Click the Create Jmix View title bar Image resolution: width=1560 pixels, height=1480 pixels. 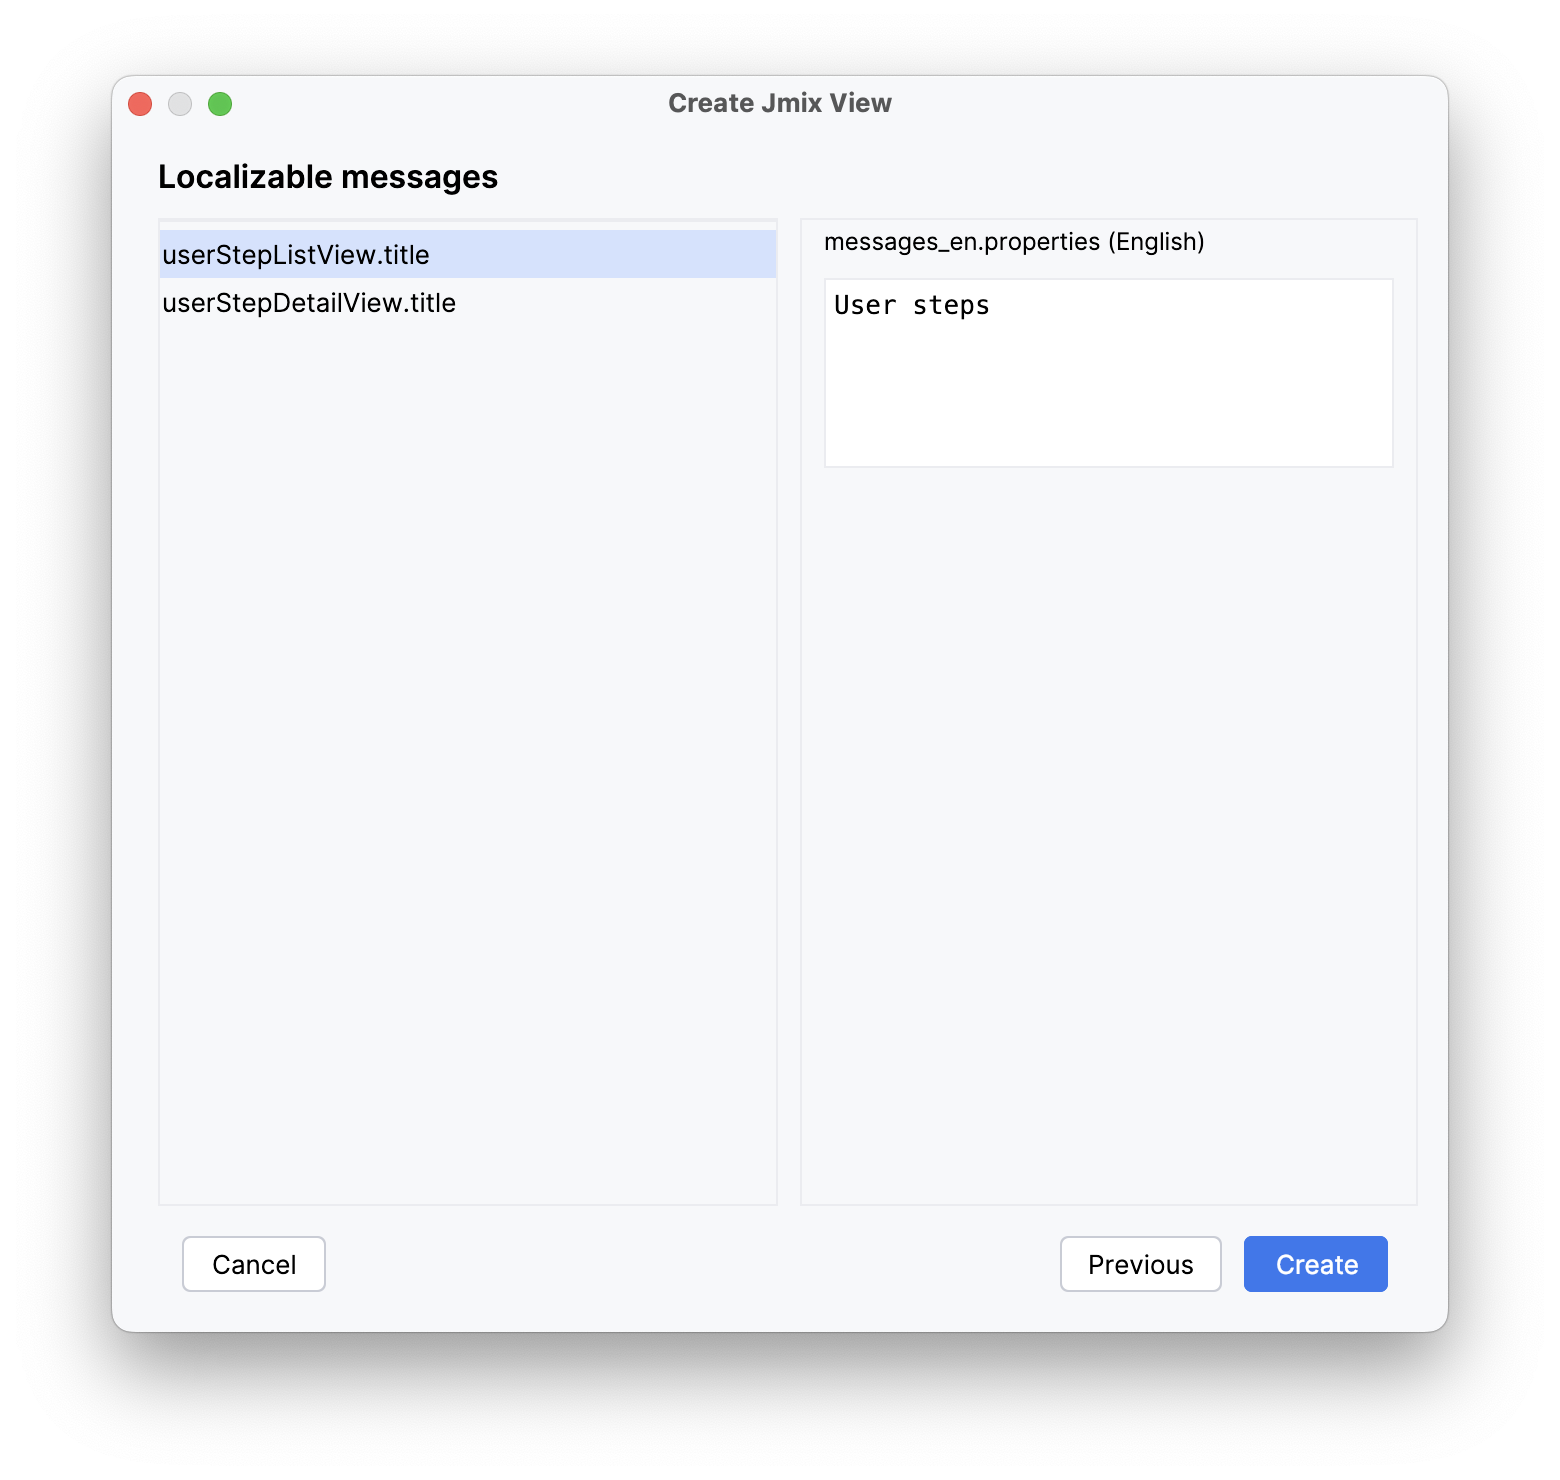click(779, 103)
